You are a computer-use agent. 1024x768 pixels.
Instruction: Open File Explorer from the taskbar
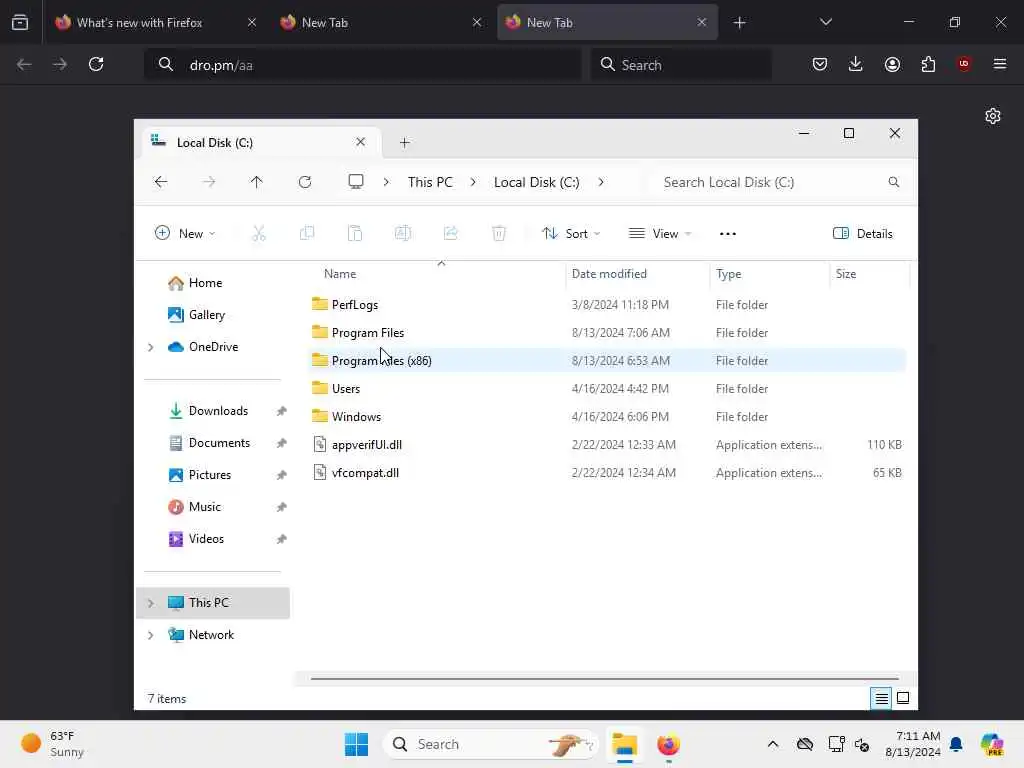[624, 744]
